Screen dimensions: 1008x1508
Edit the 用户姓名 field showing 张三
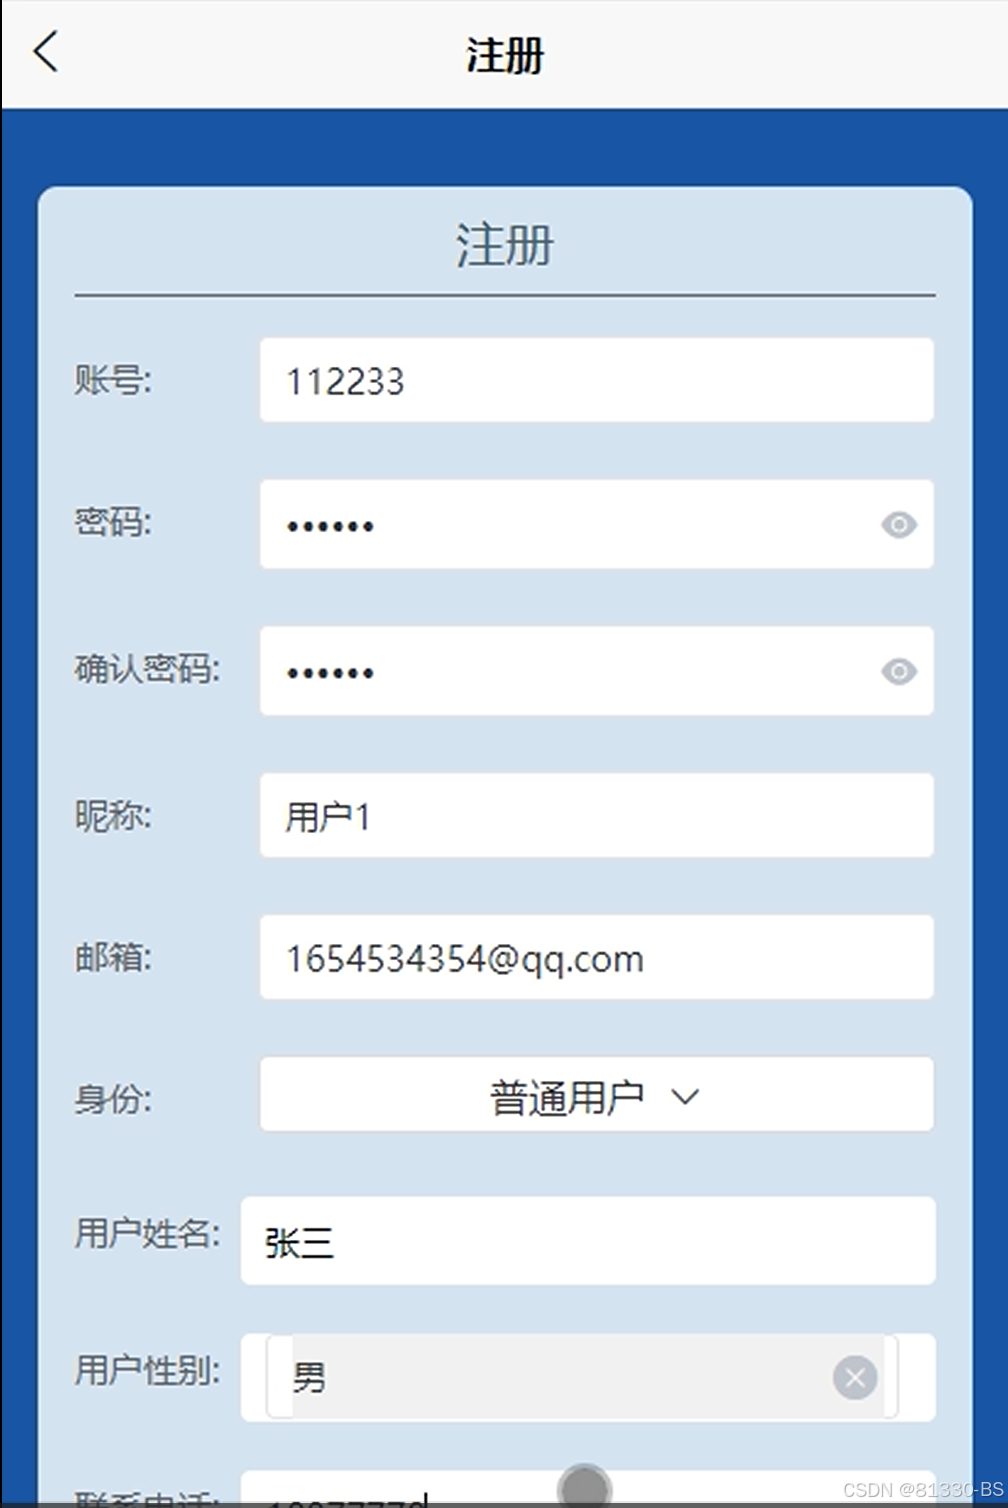[588, 1241]
